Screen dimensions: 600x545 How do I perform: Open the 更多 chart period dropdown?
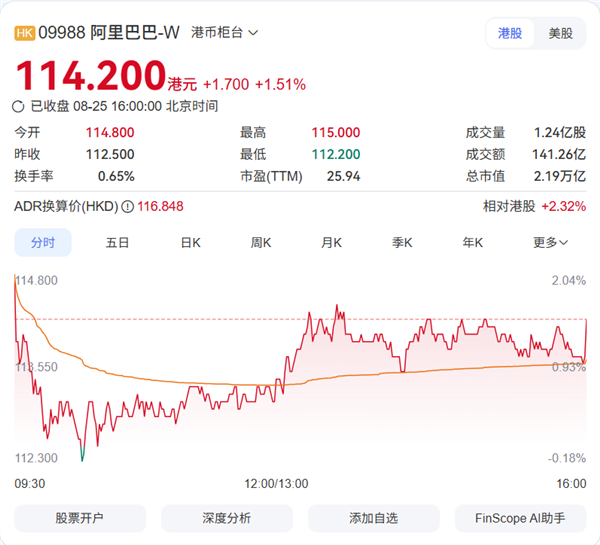(551, 243)
